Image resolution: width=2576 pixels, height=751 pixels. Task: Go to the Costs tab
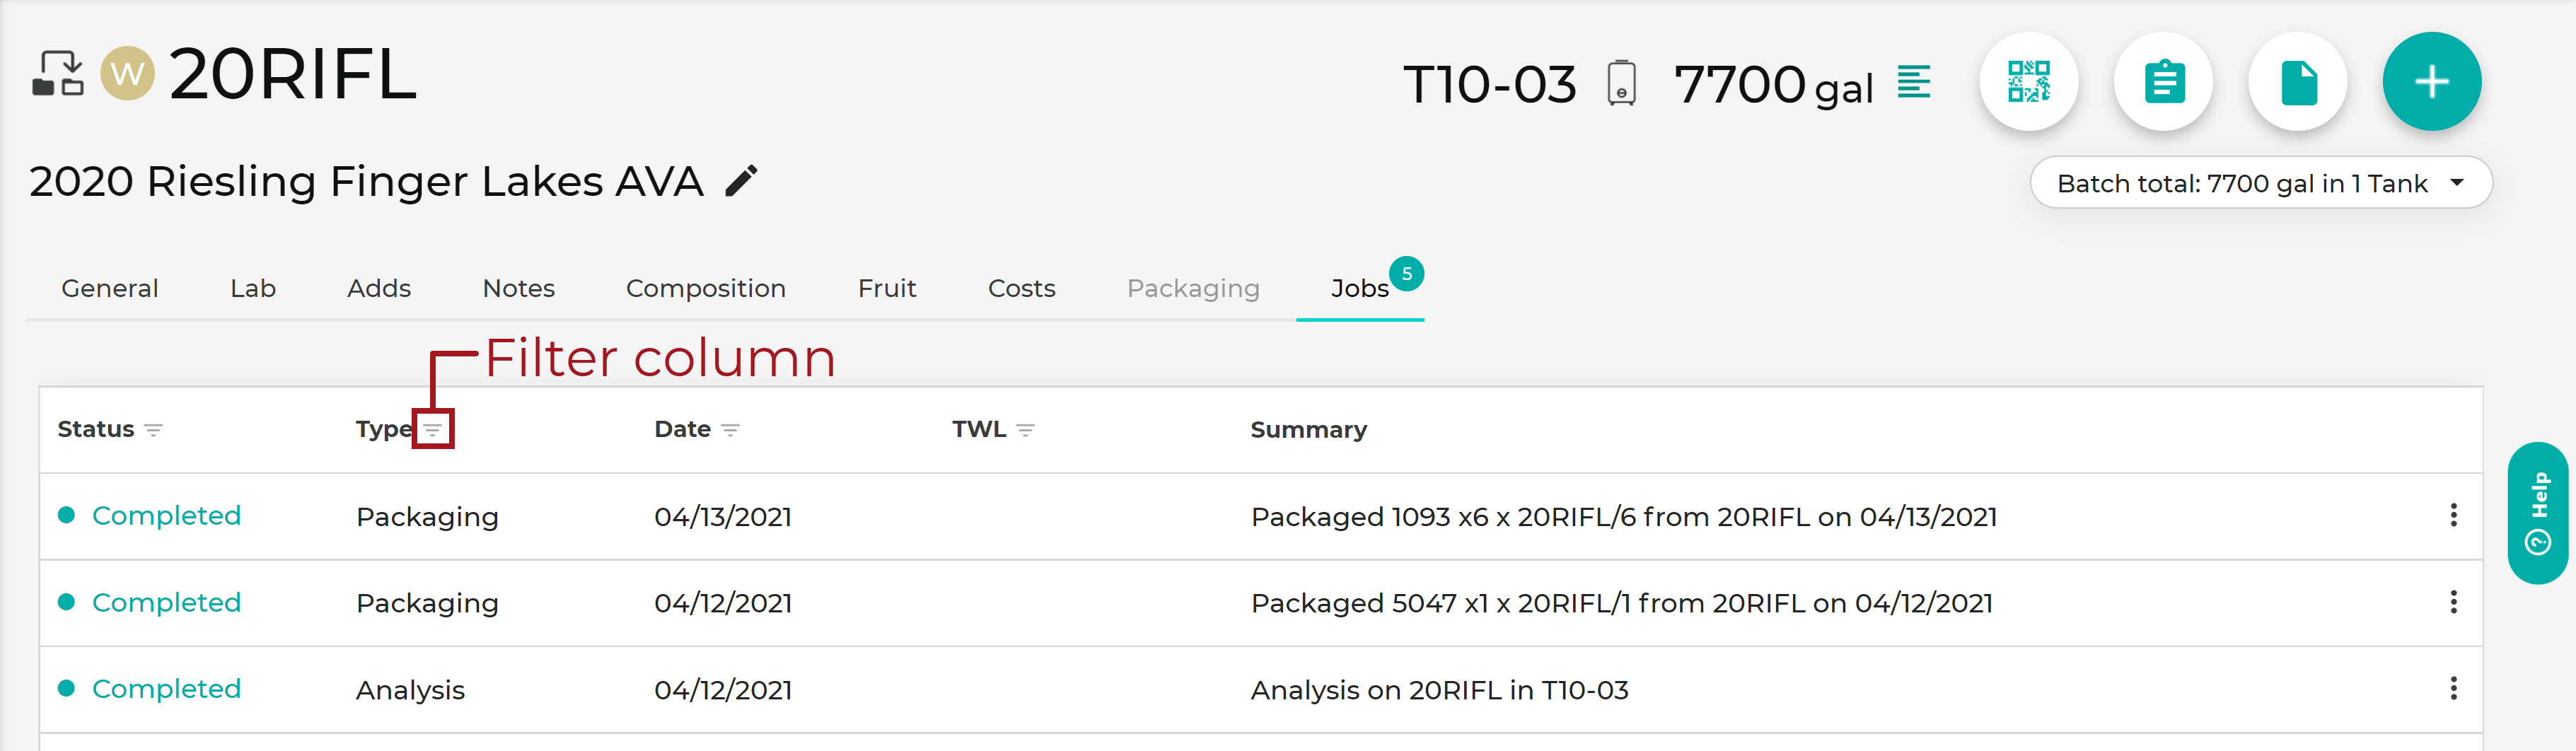click(x=1021, y=288)
